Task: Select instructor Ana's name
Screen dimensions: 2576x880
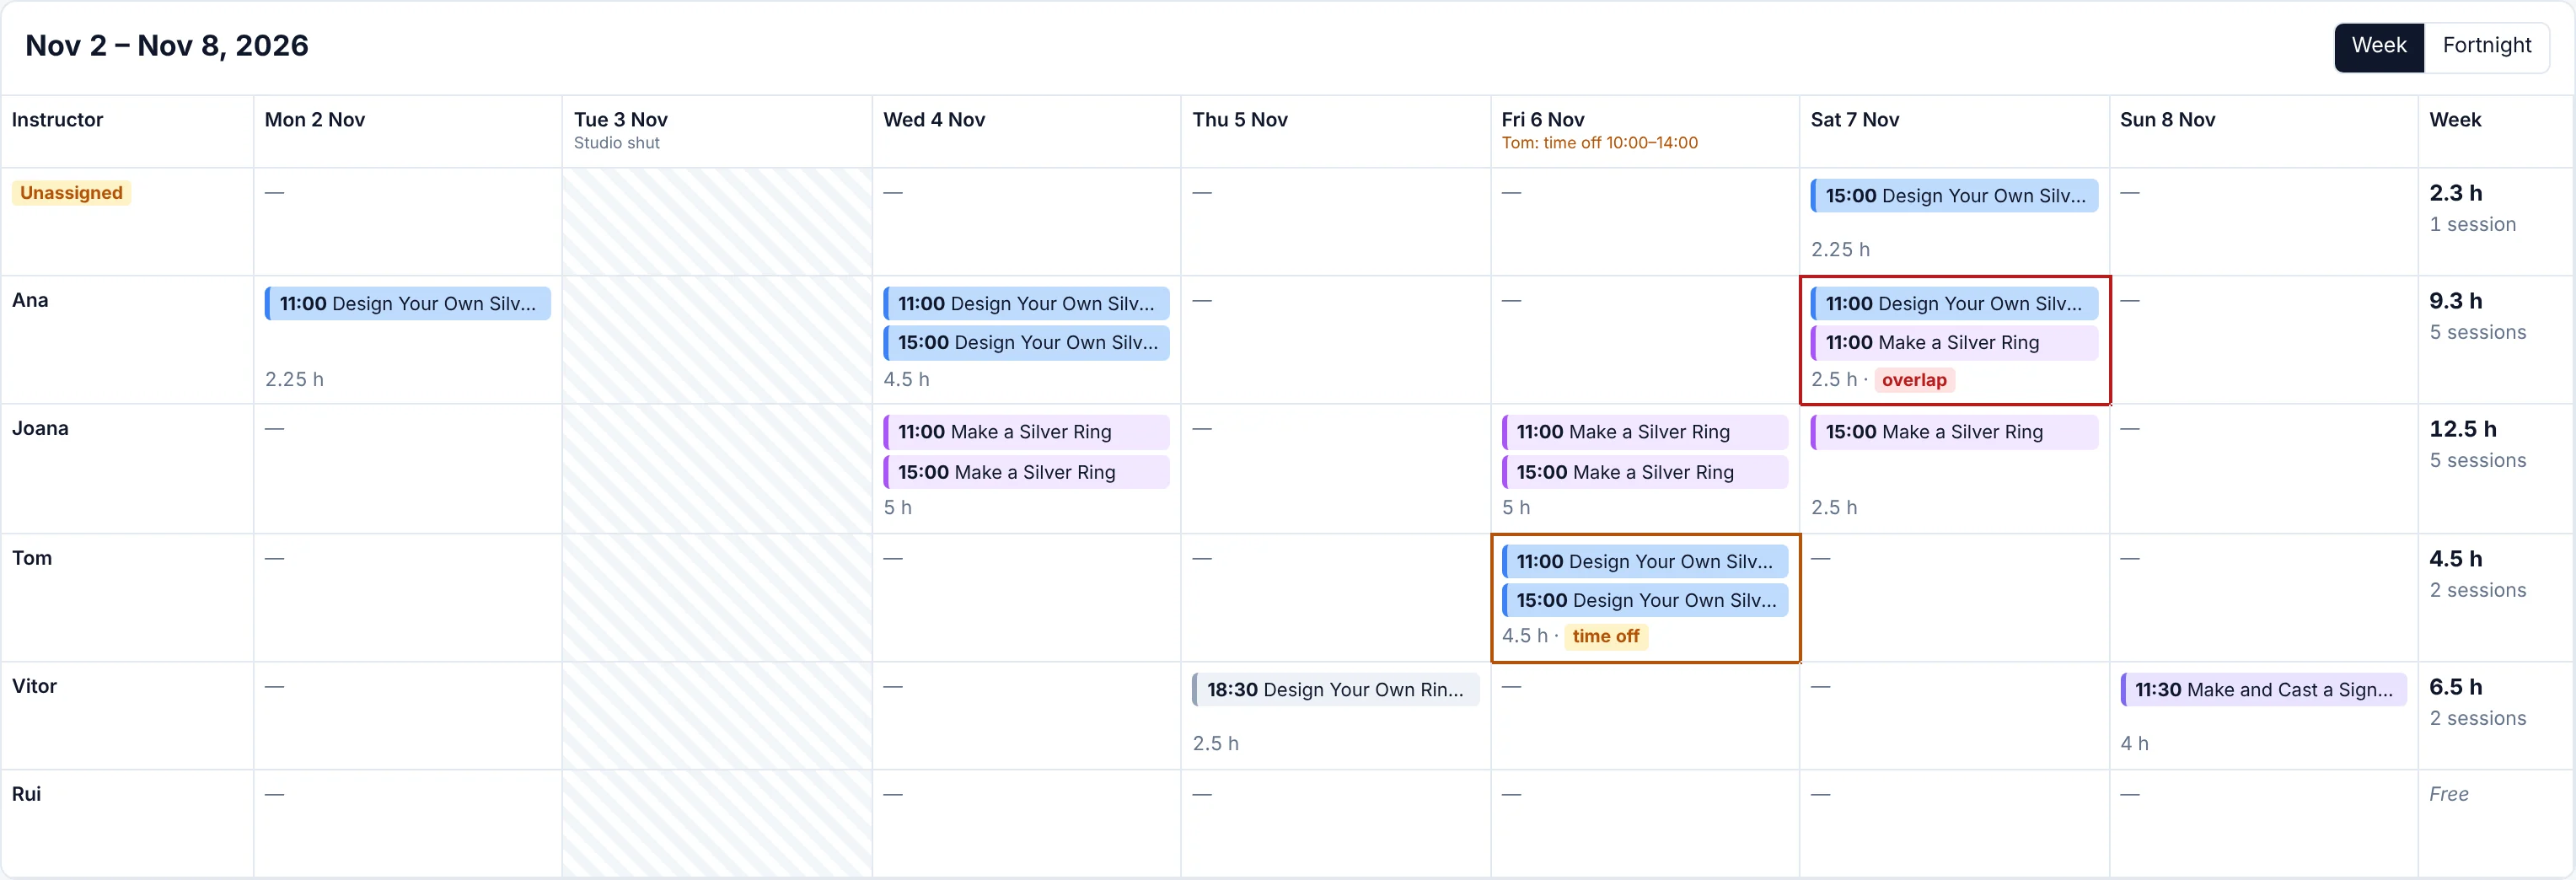Action: click(30, 300)
